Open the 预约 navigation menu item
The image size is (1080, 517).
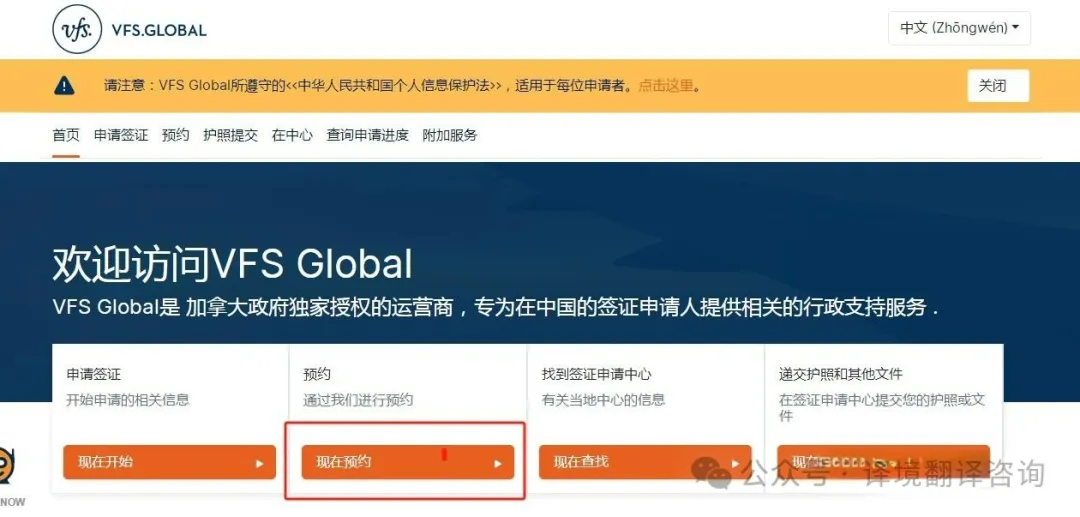pyautogui.click(x=176, y=135)
